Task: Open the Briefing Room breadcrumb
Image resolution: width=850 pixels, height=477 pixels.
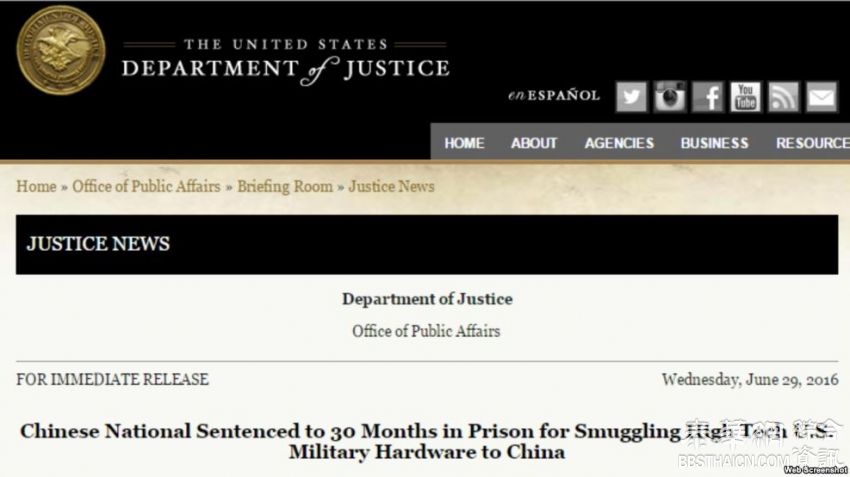Action: coord(285,187)
